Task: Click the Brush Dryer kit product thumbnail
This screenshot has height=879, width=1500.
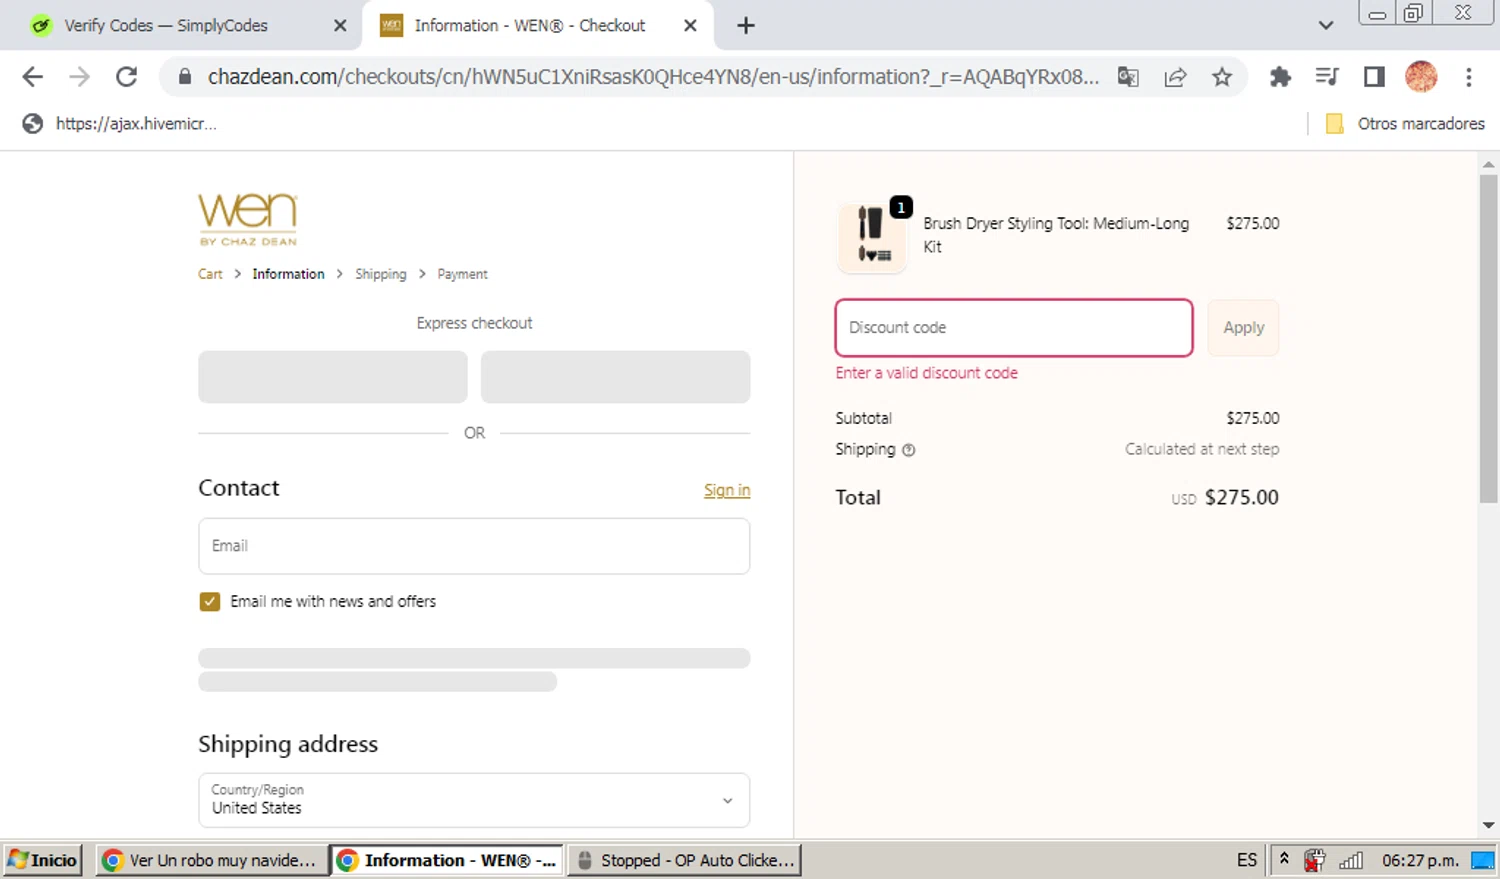Action: click(872, 237)
